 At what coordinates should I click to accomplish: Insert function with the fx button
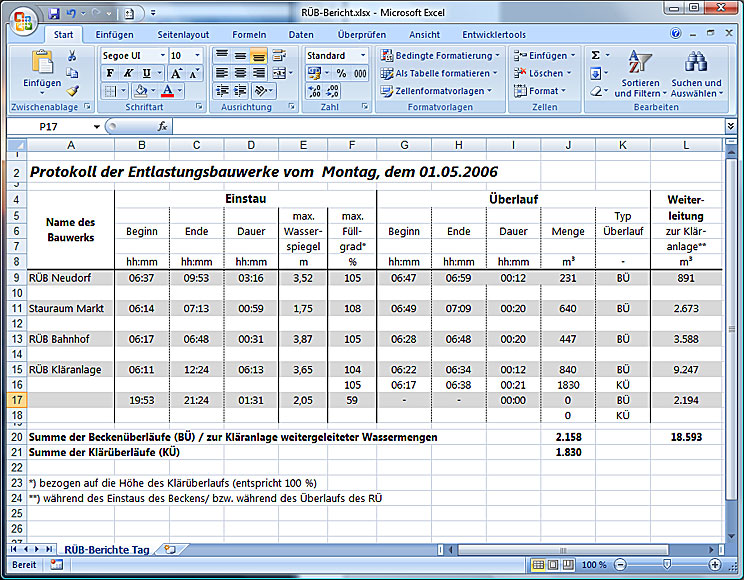click(162, 126)
